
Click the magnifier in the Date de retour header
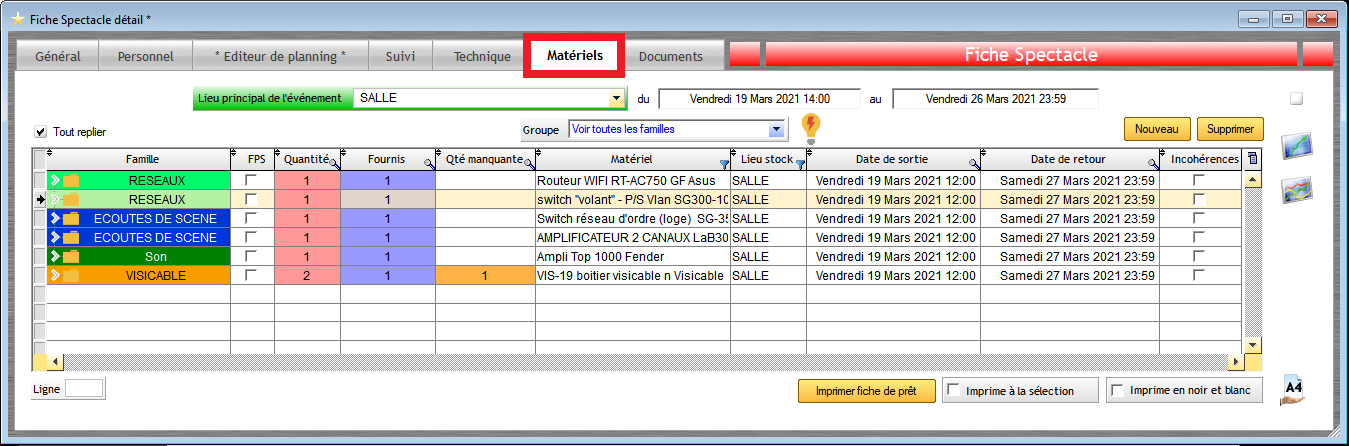pos(1153,163)
